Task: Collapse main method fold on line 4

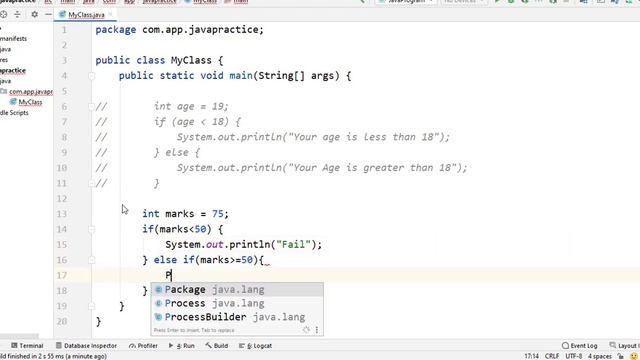Action: (91, 76)
